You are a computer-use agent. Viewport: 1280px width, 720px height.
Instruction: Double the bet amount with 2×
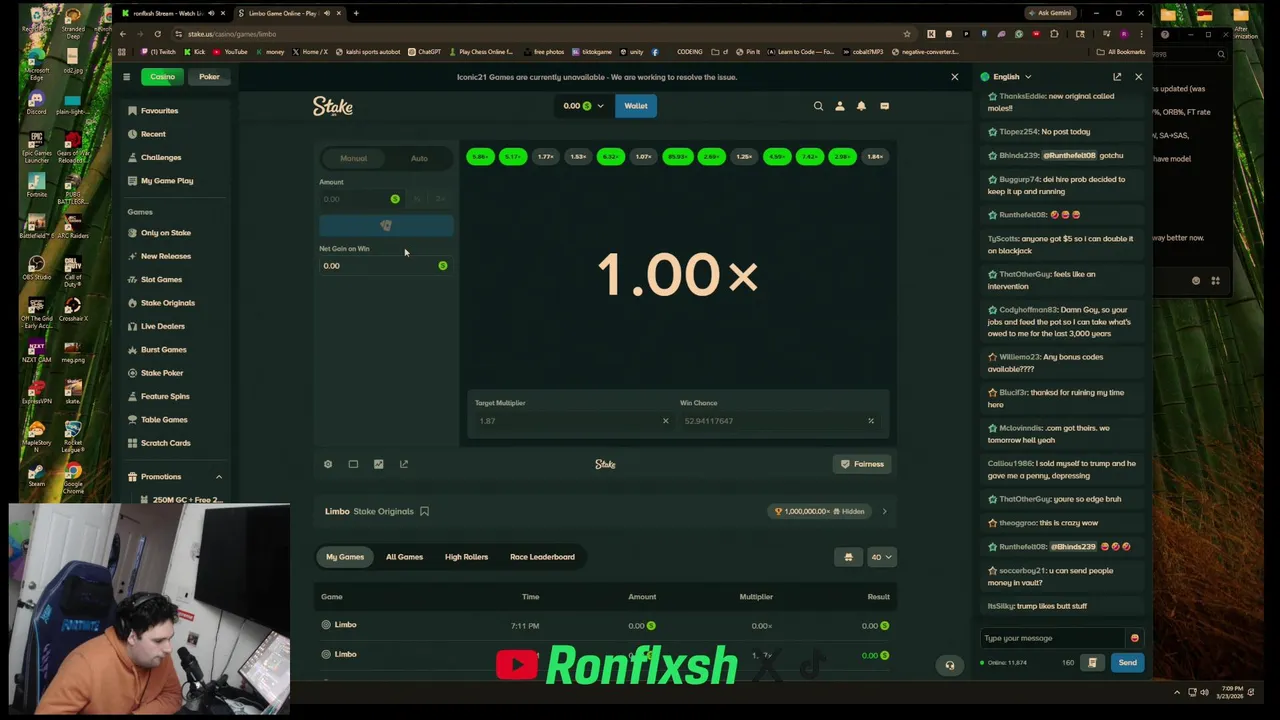[x=440, y=199]
